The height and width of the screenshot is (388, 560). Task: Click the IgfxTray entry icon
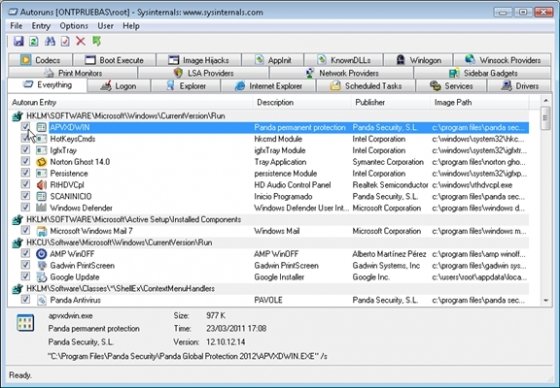click(42, 150)
